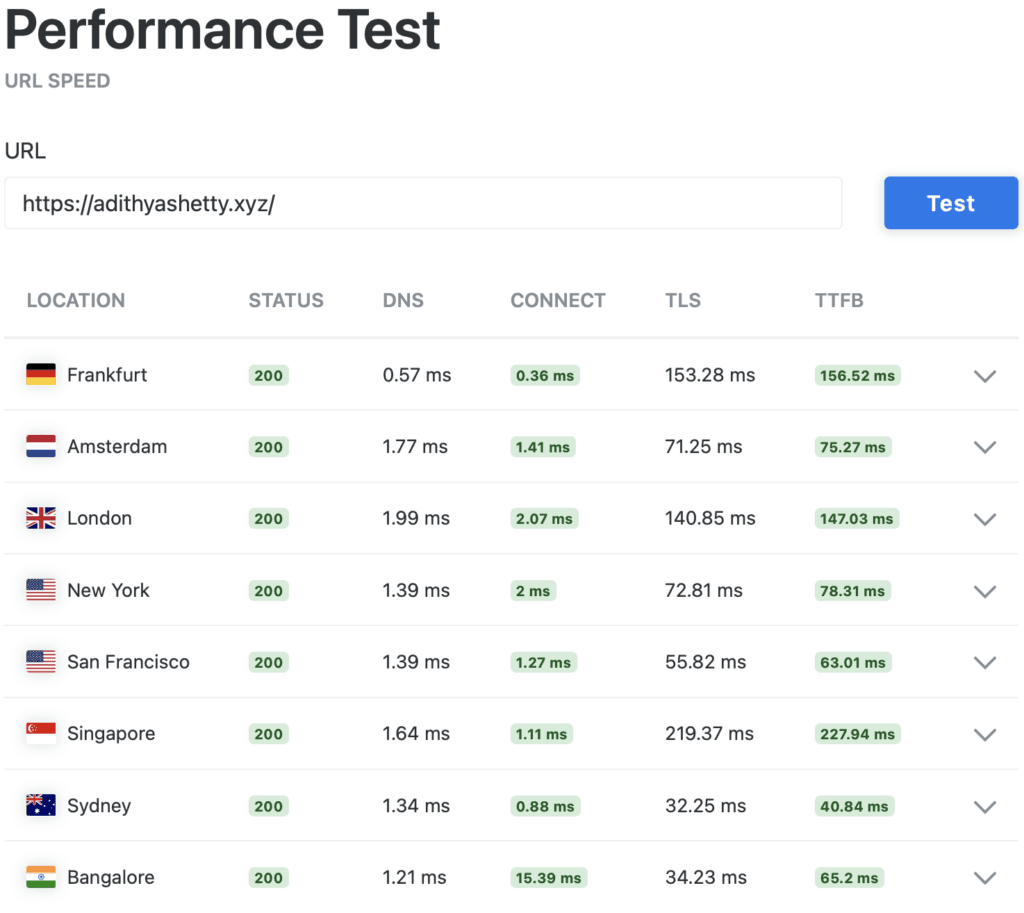Click the 200 status badge for Frankfurt
This screenshot has height=913, width=1024.
[x=268, y=376]
